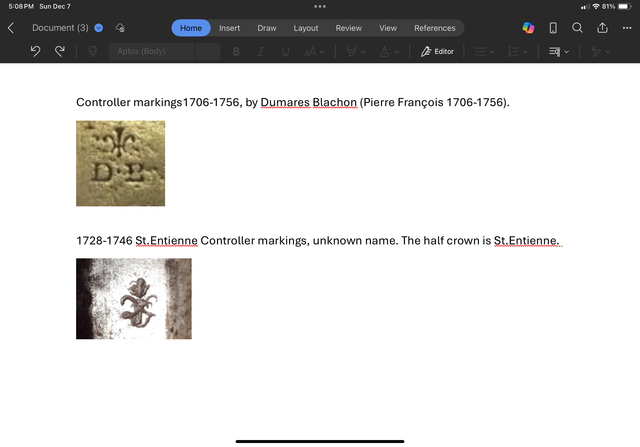
Task: Toggle underline formatting
Action: coord(285,51)
